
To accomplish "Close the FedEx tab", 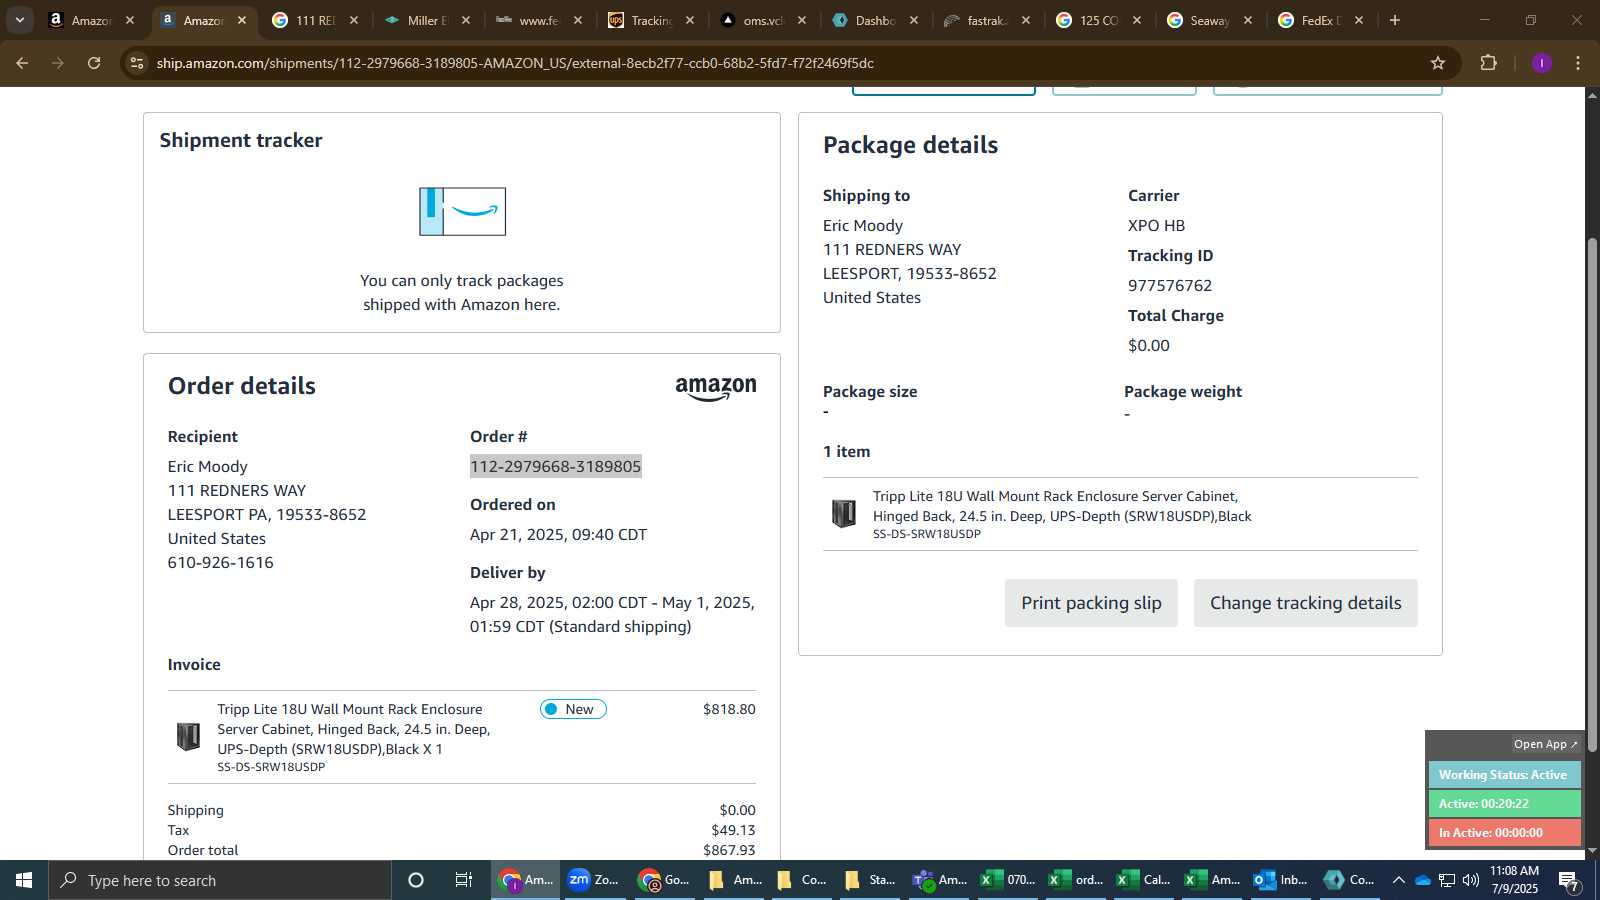I will pyautogui.click(x=1358, y=20).
